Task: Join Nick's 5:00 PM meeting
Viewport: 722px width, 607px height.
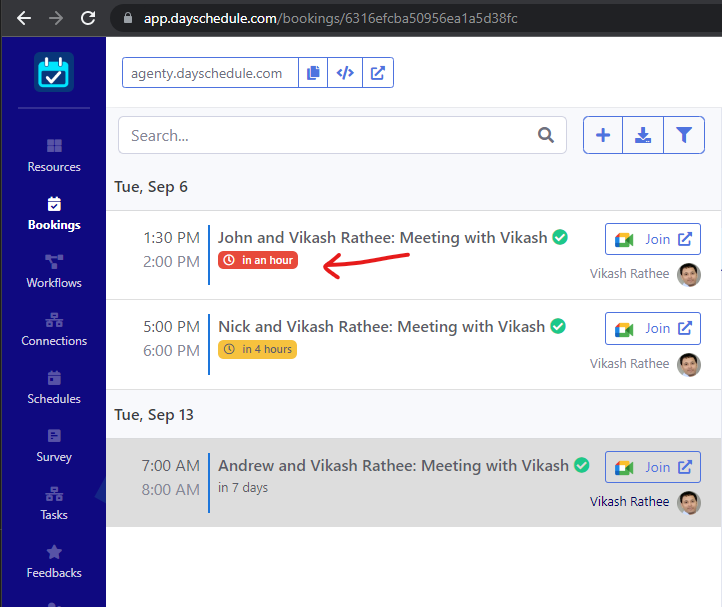Action: [x=653, y=328]
